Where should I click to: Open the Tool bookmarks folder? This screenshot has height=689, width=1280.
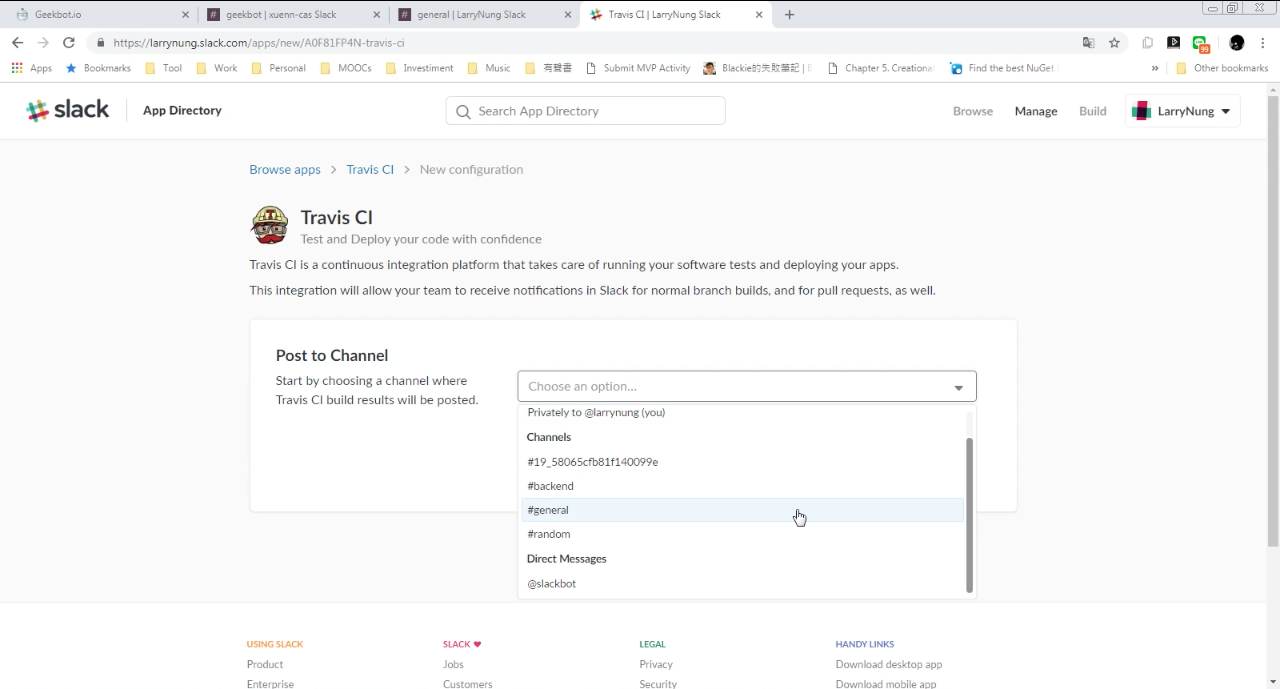coord(164,68)
